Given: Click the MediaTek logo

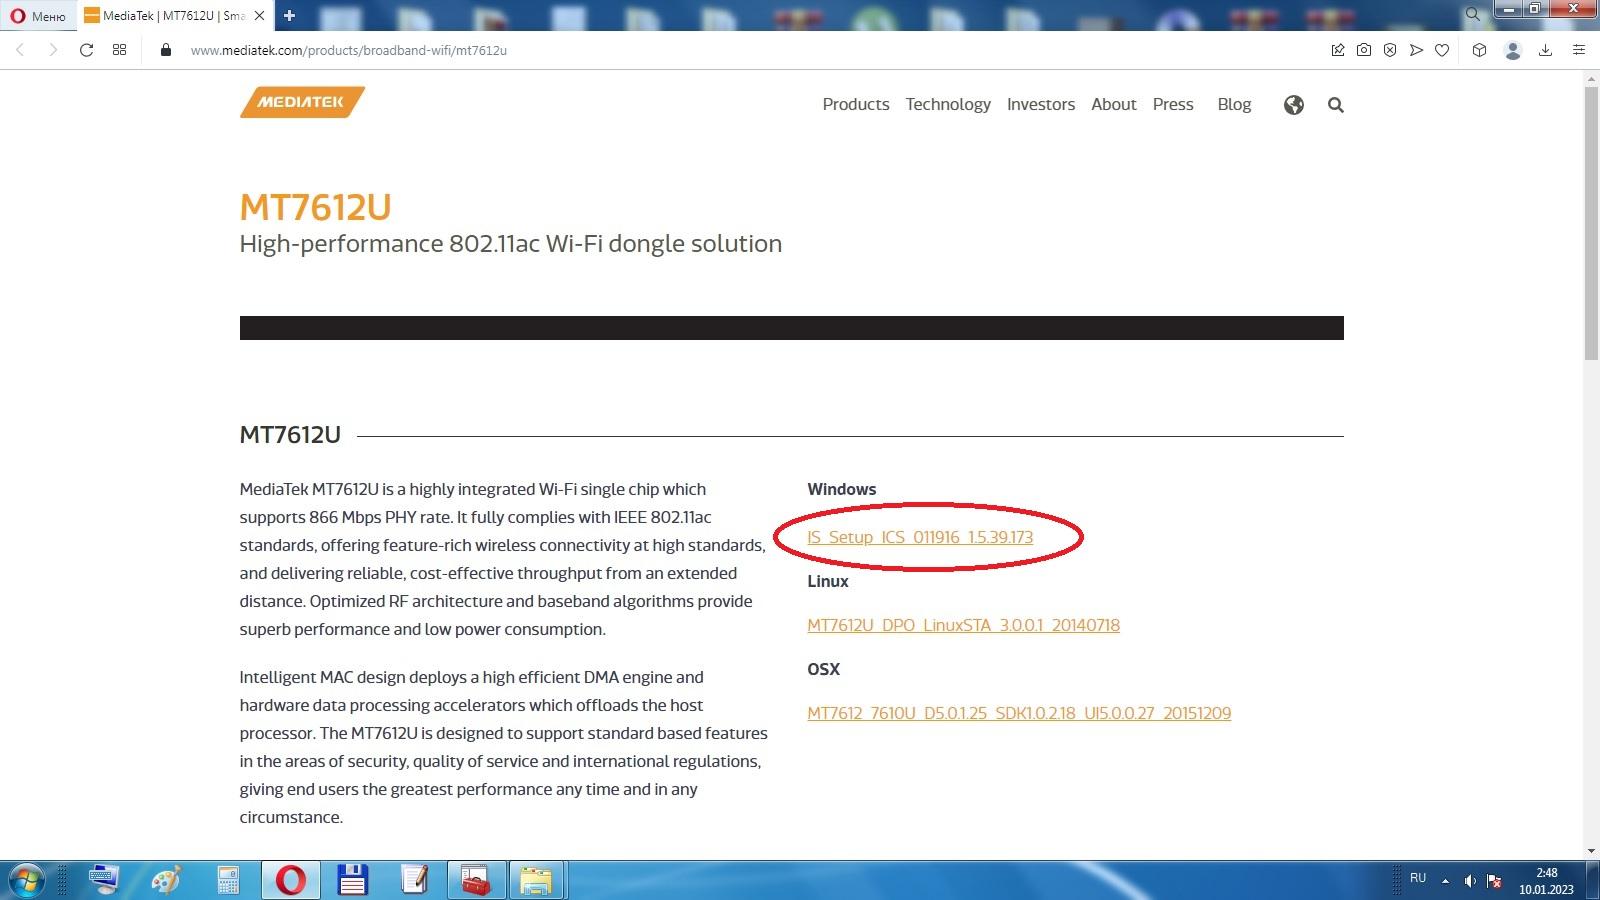Looking at the screenshot, I should pyautogui.click(x=302, y=102).
